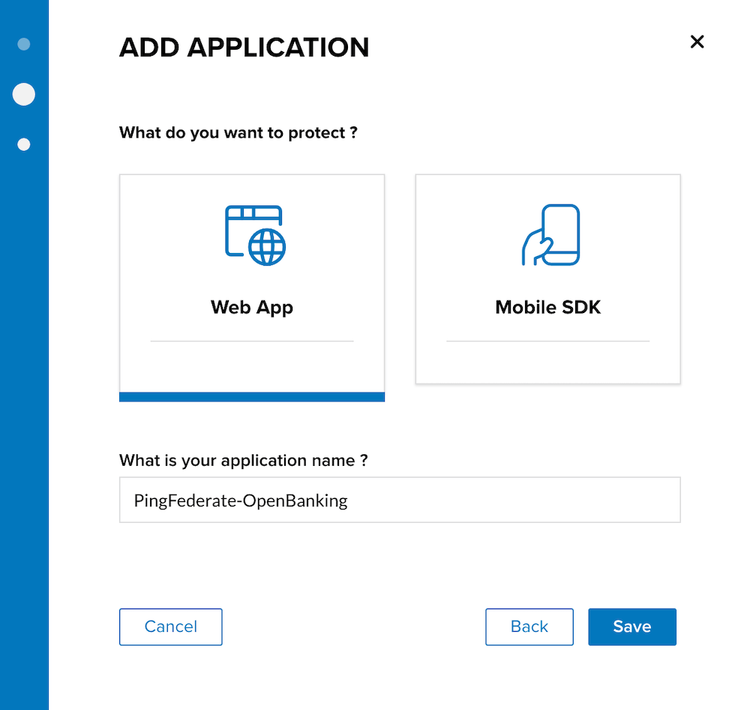
Task: Click the large current step dot
Action: pos(24,94)
